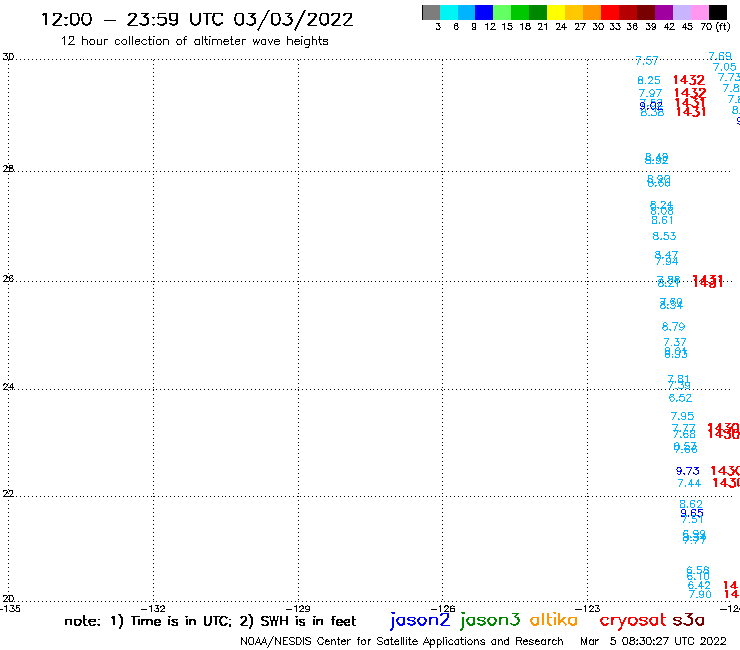
Task: Click the title '12:00 – 23:59 UTC 03/03/2022'
Action: click(x=197, y=20)
